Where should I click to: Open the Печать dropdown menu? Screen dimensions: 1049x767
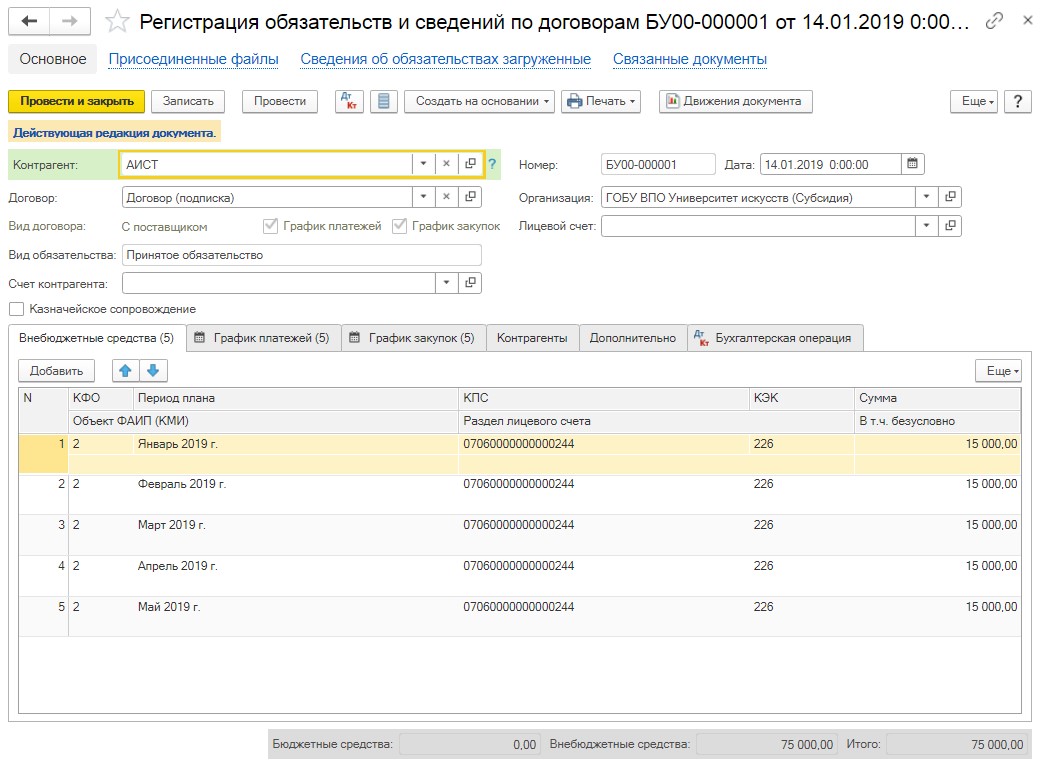[x=600, y=101]
